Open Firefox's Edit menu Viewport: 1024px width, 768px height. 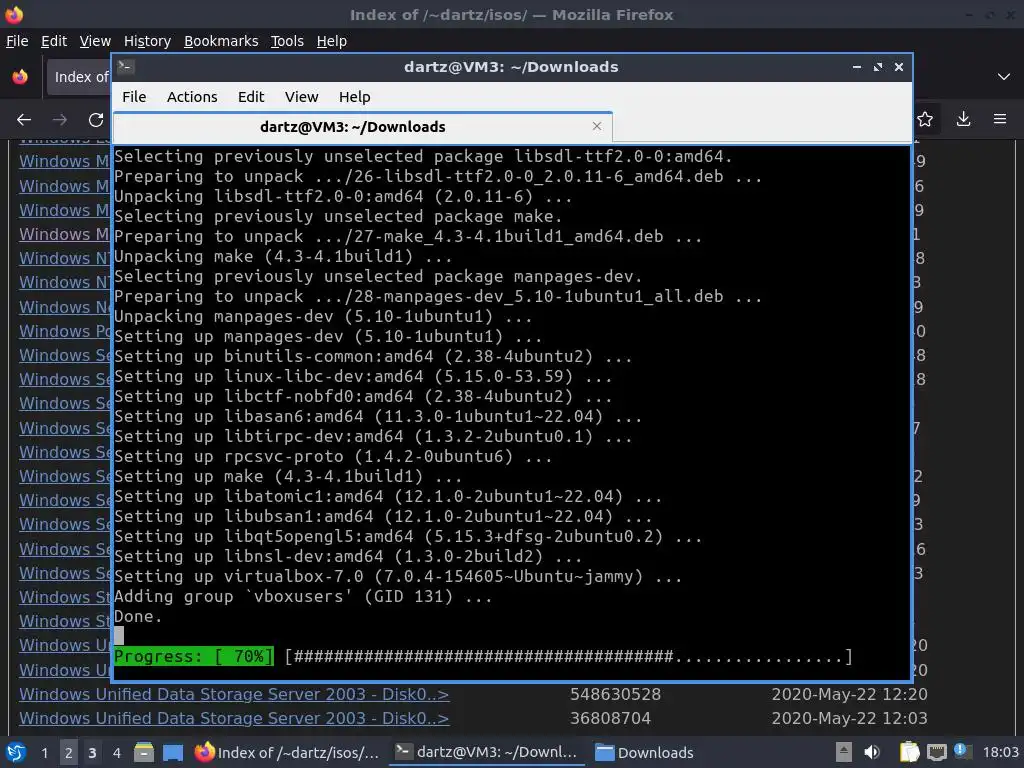click(x=54, y=41)
